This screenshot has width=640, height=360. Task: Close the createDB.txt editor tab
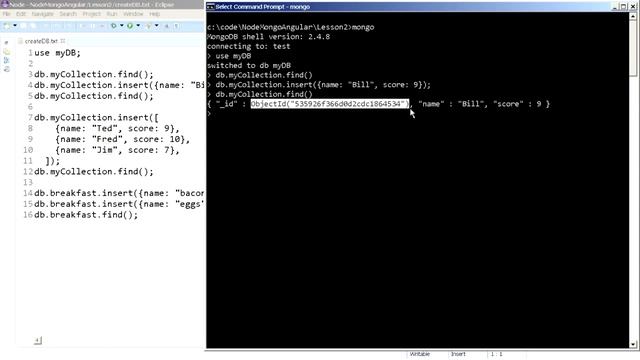[x=63, y=41]
